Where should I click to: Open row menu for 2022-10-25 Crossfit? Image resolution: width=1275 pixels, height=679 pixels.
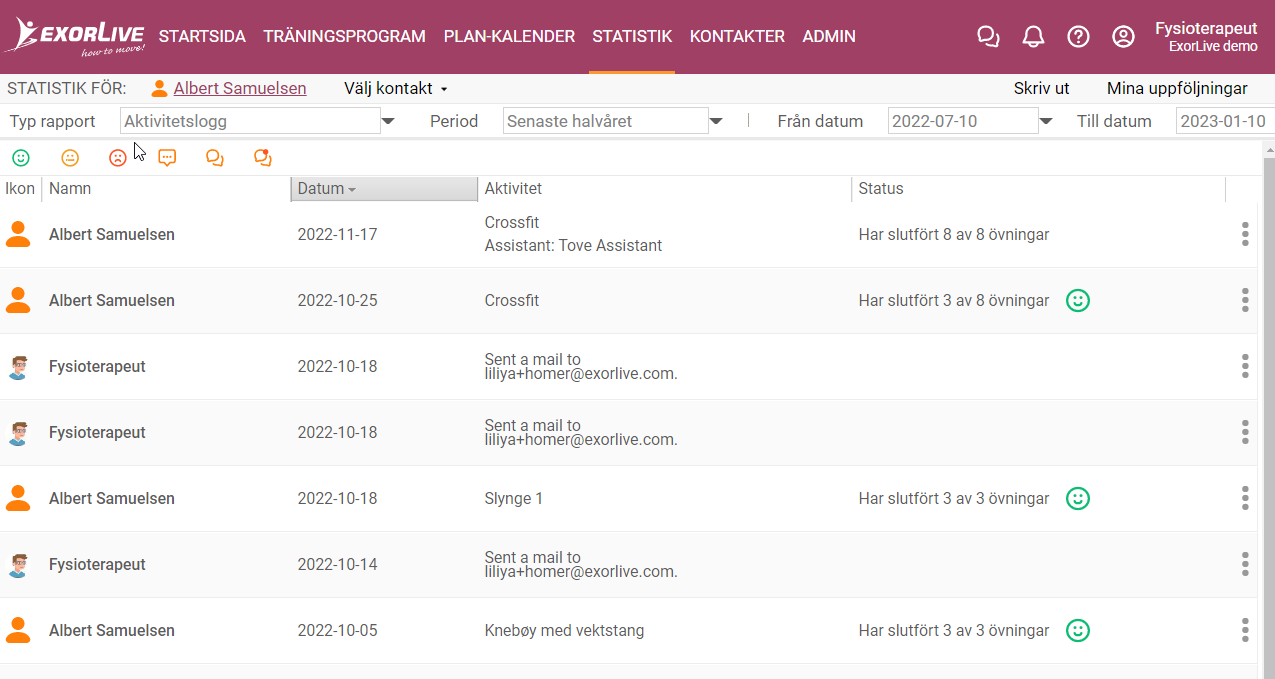click(1245, 300)
